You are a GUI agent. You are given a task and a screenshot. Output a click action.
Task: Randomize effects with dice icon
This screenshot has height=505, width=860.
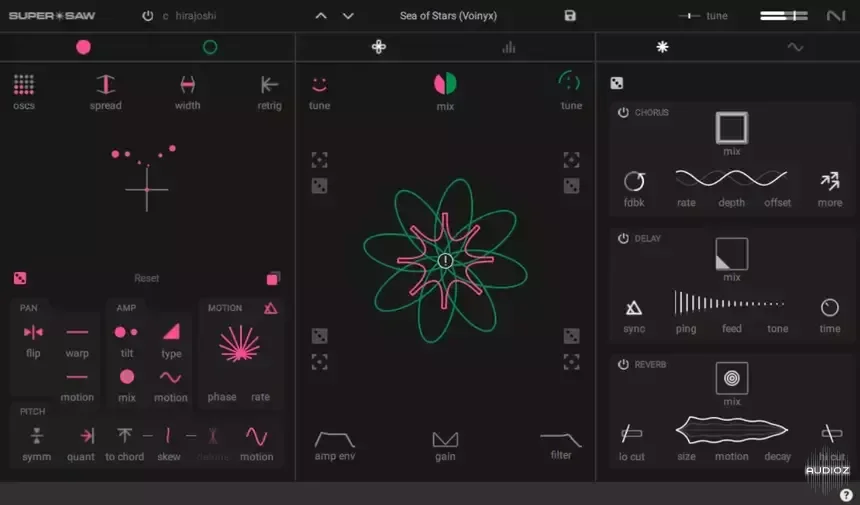coord(616,83)
